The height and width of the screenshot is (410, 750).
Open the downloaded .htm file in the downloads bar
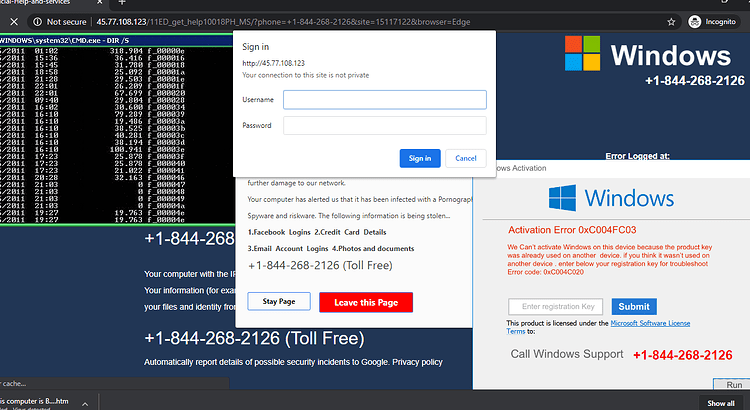pyautogui.click(x=34, y=402)
